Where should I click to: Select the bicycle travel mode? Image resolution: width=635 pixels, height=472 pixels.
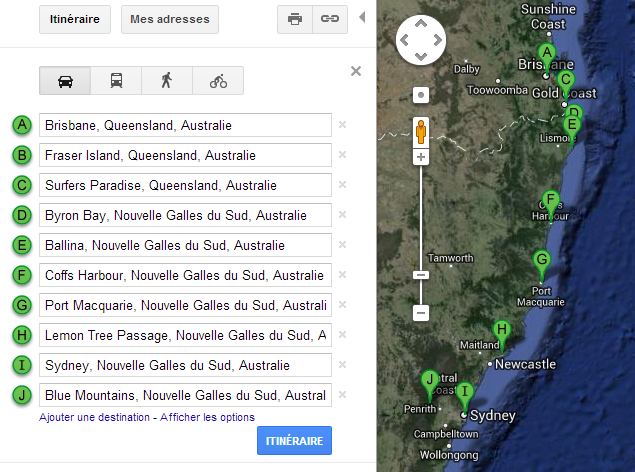pos(218,81)
